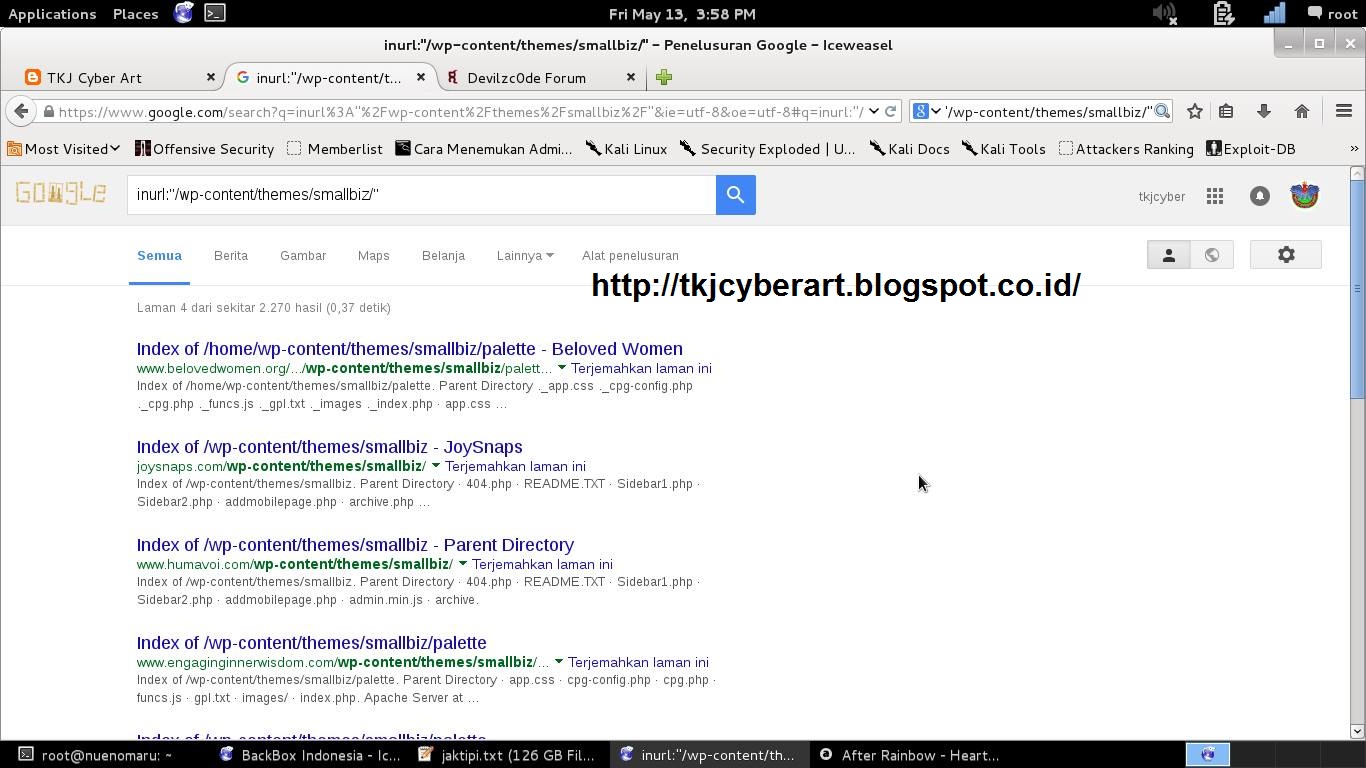This screenshot has width=1366, height=768.
Task: Select the Belanja search tab
Action: pyautogui.click(x=443, y=256)
